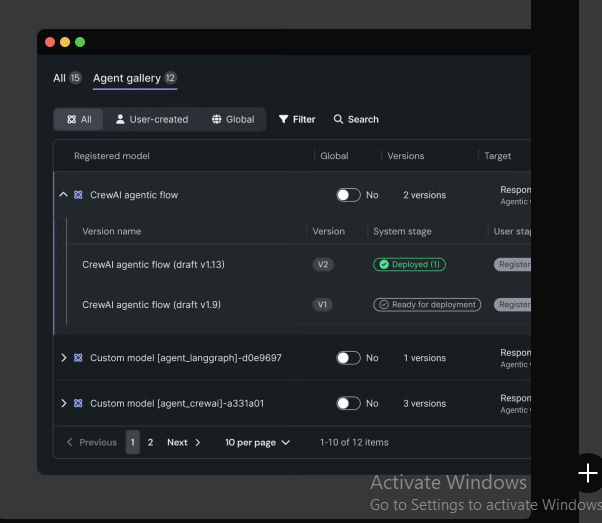This screenshot has width=602, height=523.
Task: Expand Custom model agent_langgraph-d0e9697 row
Action: point(63,358)
